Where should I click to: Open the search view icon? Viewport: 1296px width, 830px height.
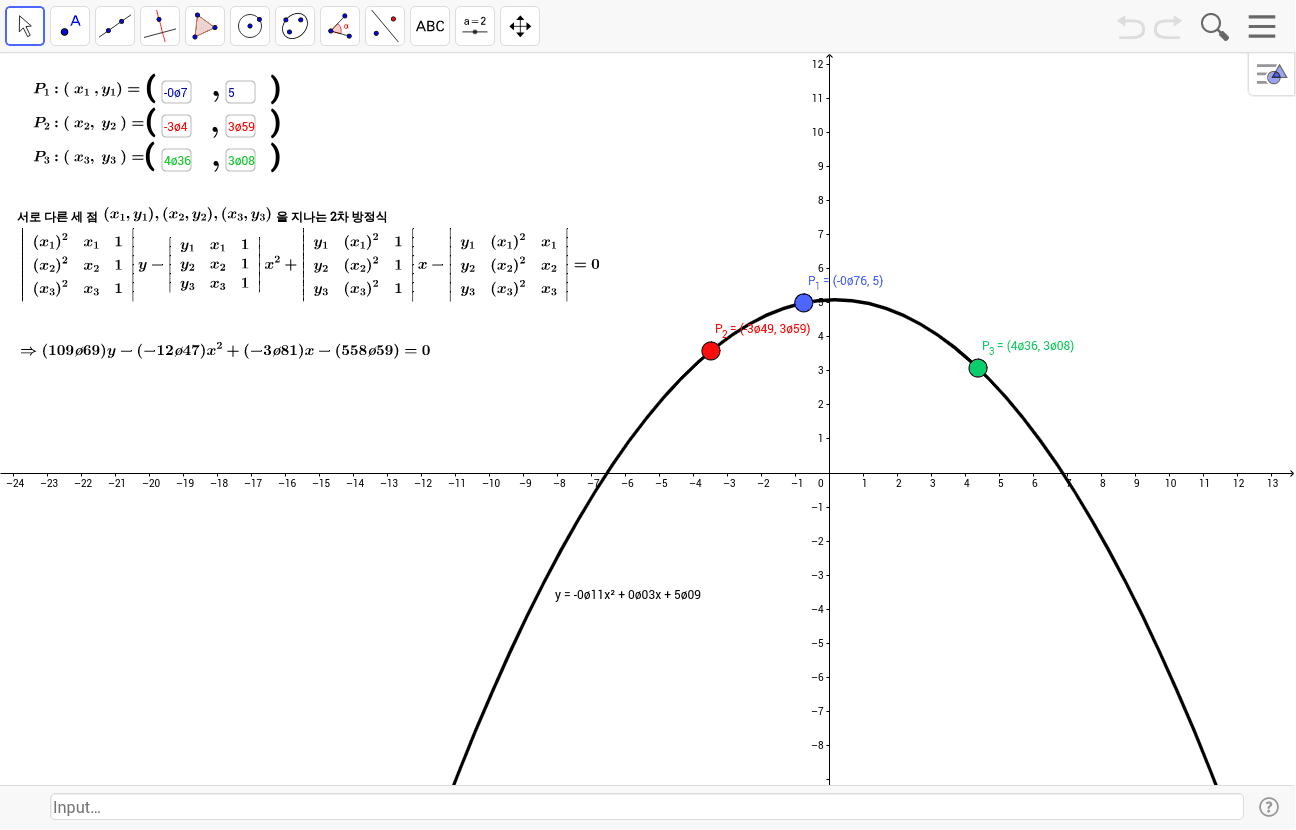(1214, 26)
